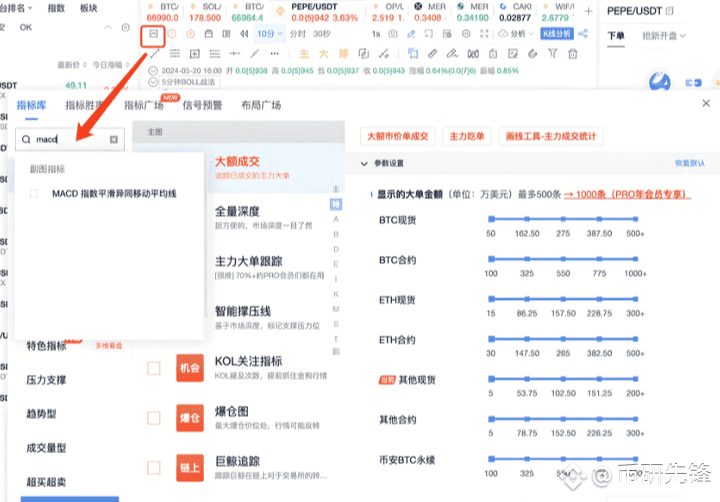The image size is (720, 502).
Task: Check the KOL关注指标 checkbox
Action: tap(154, 368)
